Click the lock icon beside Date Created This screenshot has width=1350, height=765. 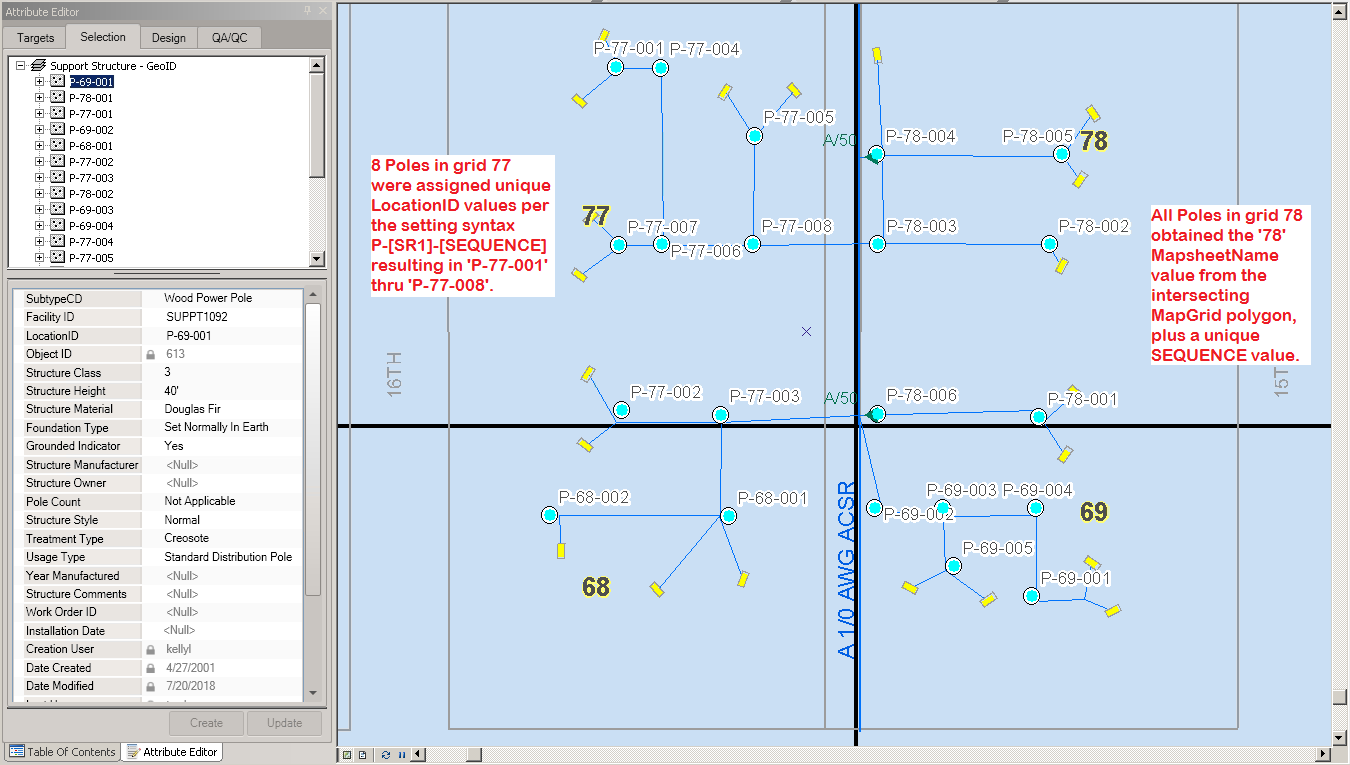(x=150, y=667)
